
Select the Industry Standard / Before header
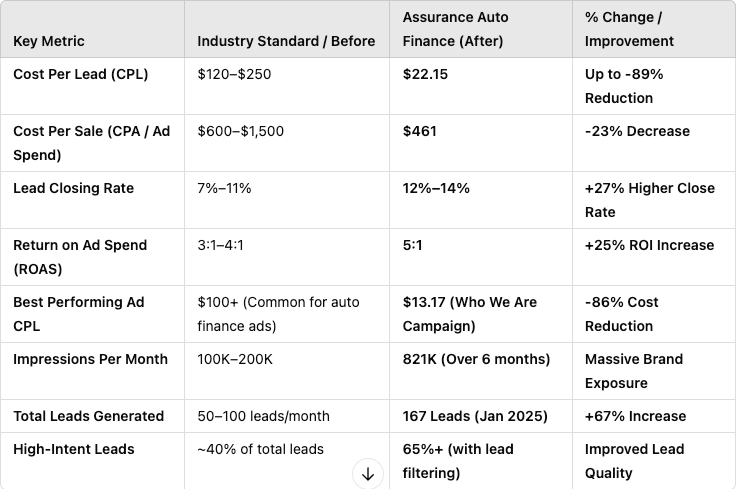click(x=286, y=41)
